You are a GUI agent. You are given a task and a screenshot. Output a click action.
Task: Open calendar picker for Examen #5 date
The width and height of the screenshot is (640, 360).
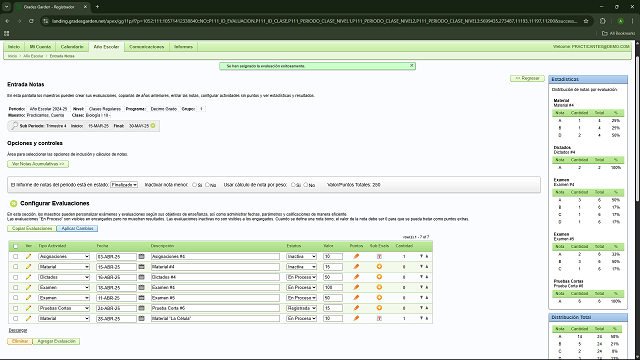[x=141, y=298]
